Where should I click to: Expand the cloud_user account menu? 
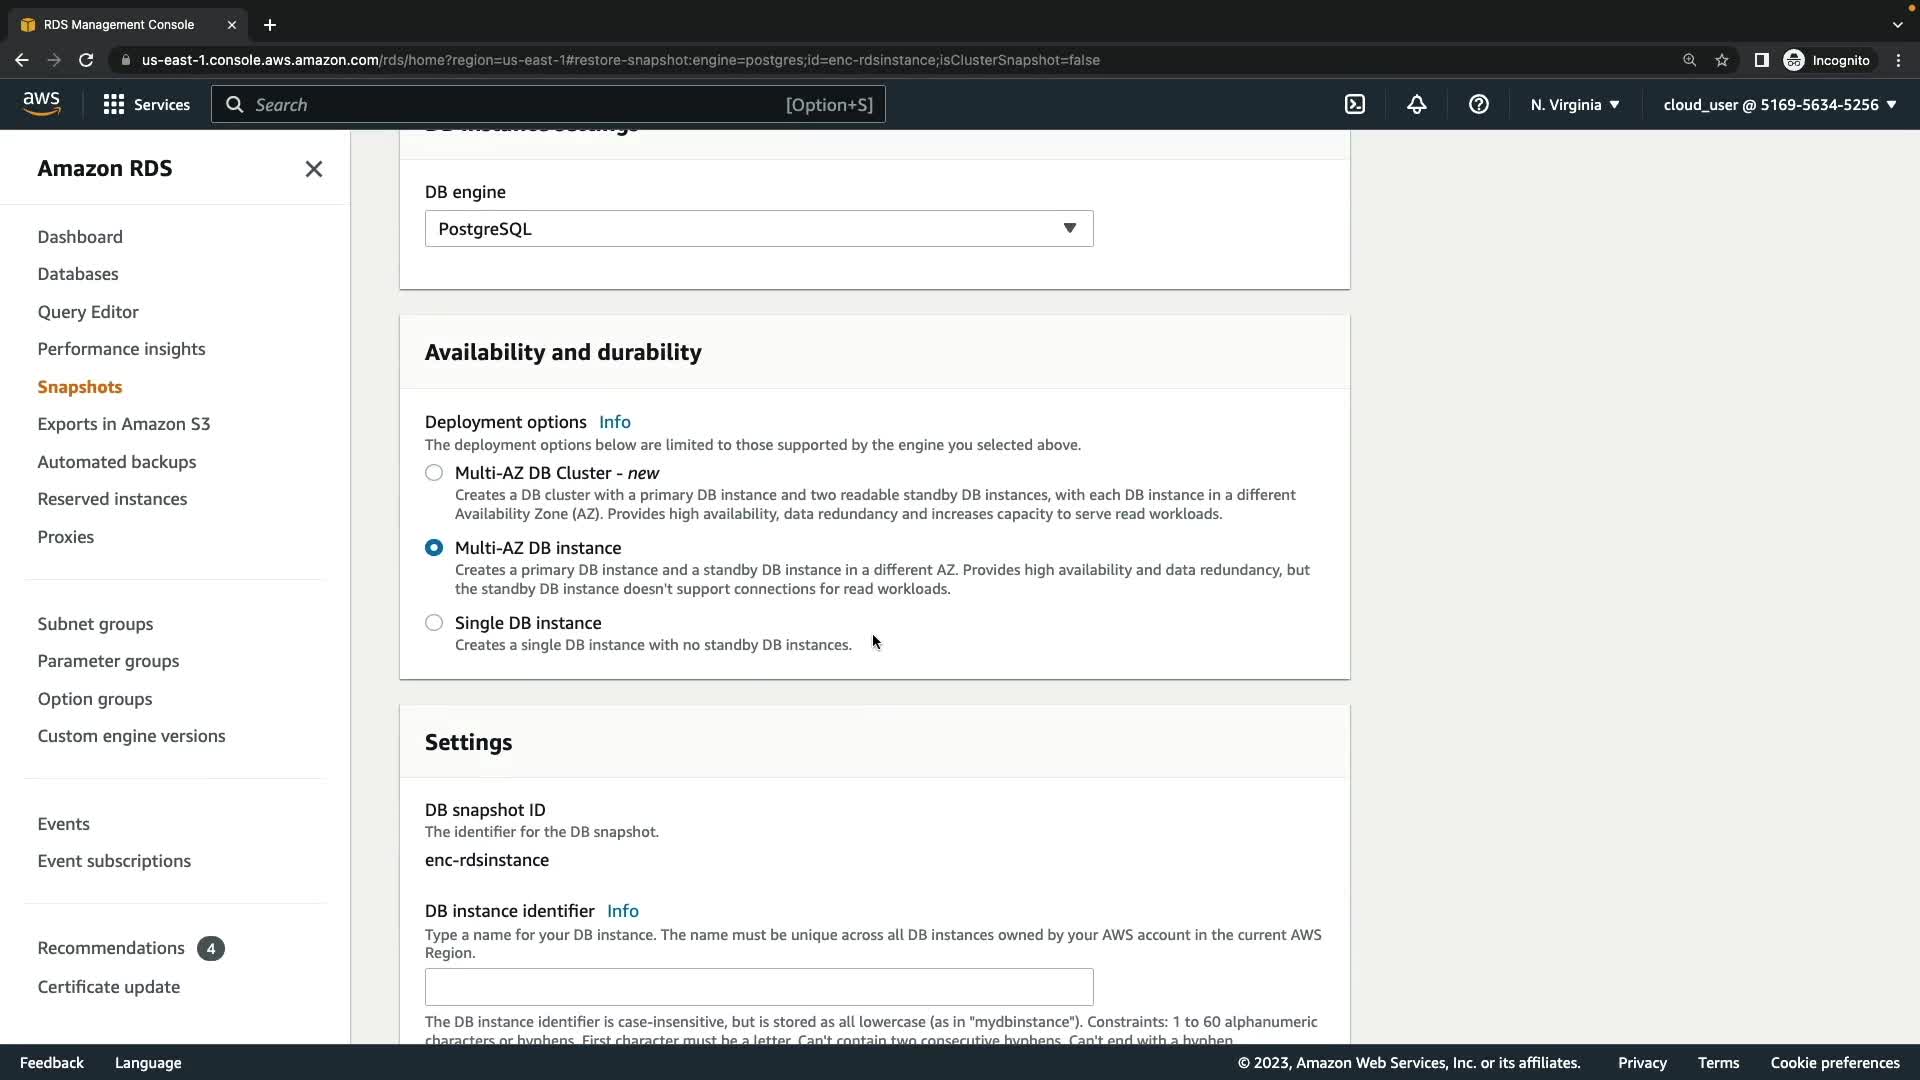click(x=1779, y=104)
